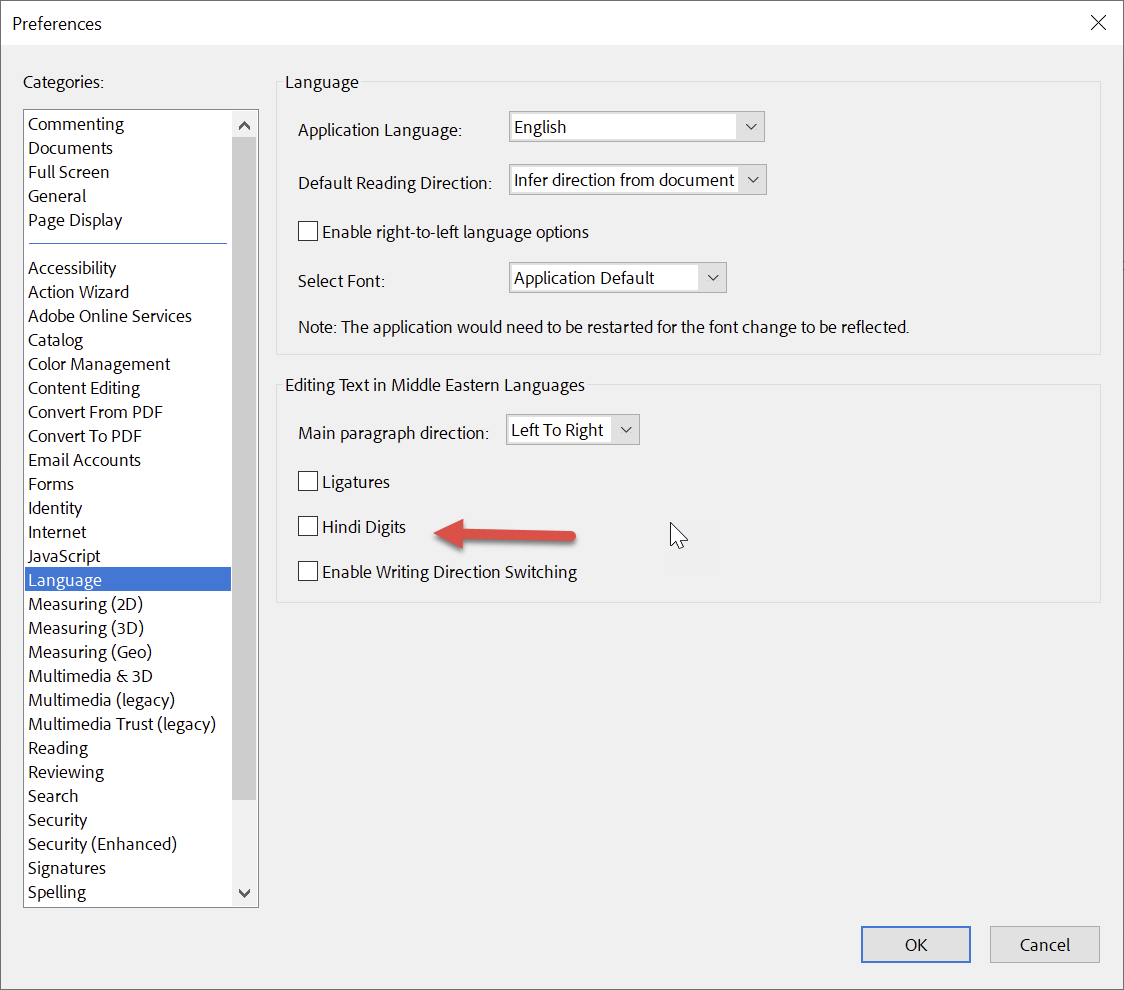Tick the Hindi Digits checkbox
This screenshot has width=1124, height=990.
pos(308,527)
